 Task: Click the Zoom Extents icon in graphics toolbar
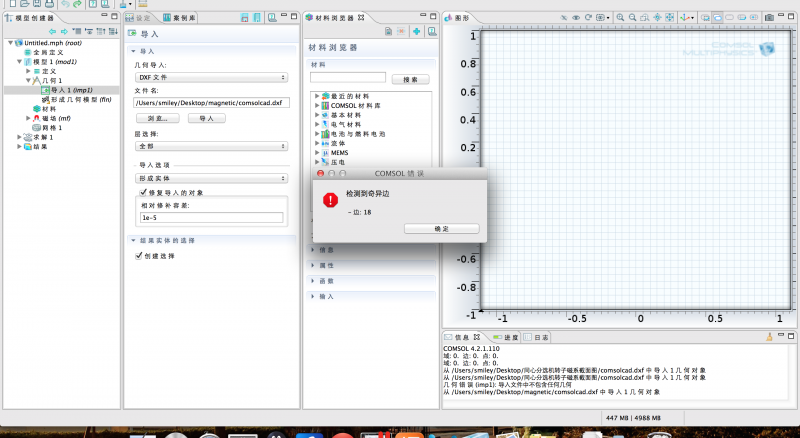coord(669,17)
